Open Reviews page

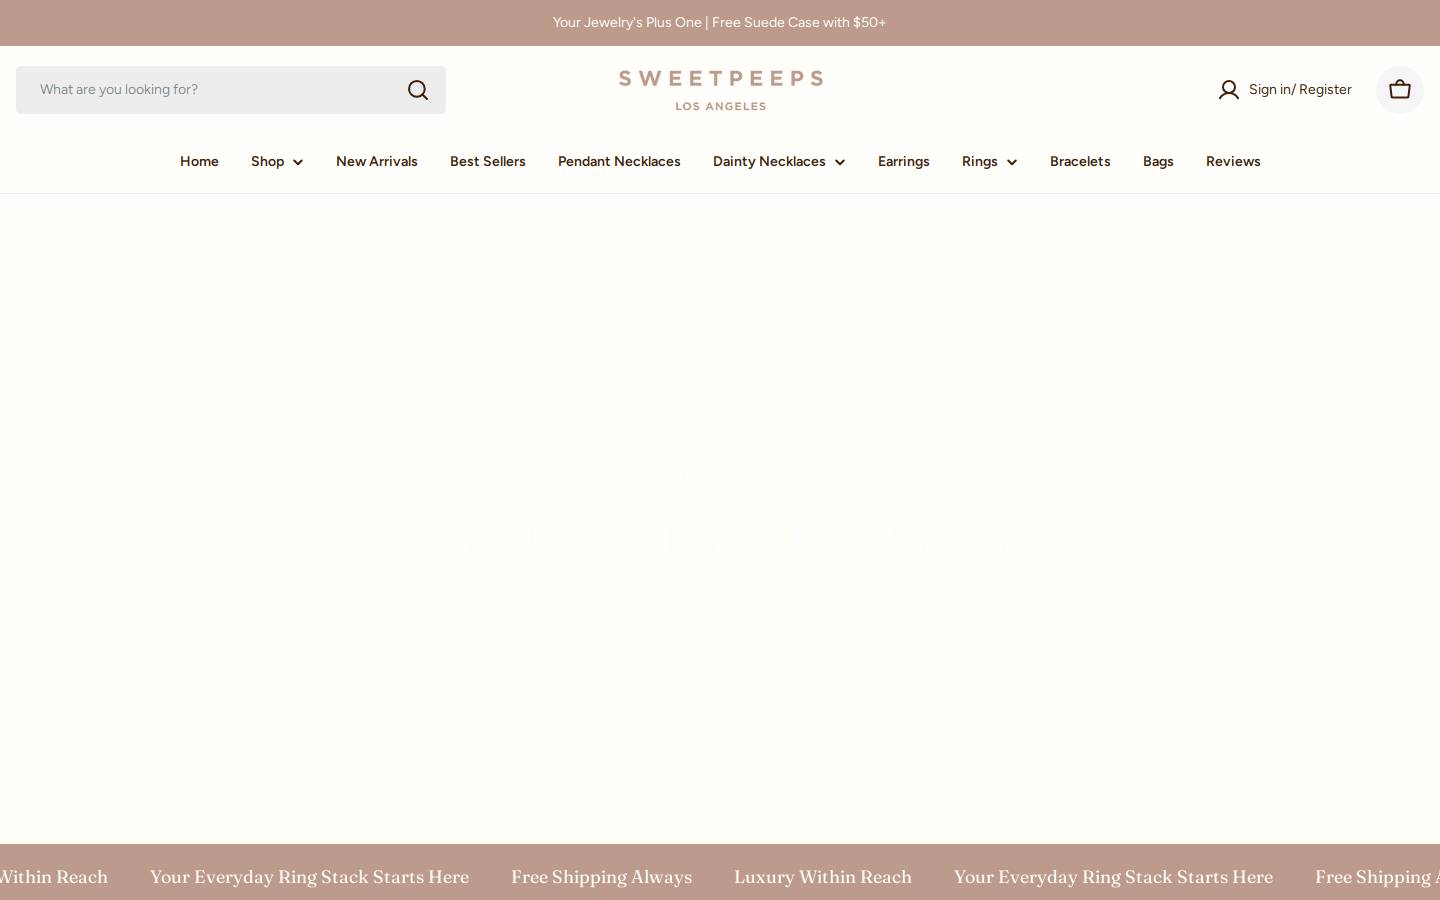coord(1233,162)
